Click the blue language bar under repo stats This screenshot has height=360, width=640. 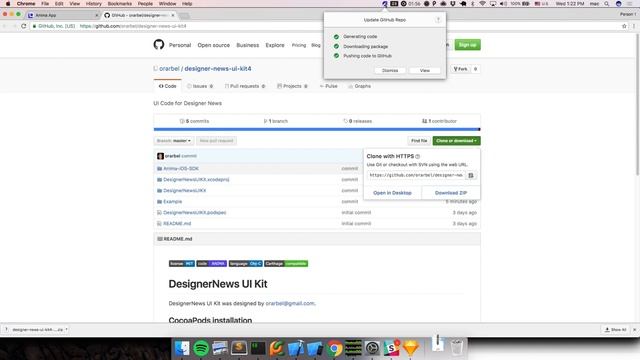coord(317,129)
